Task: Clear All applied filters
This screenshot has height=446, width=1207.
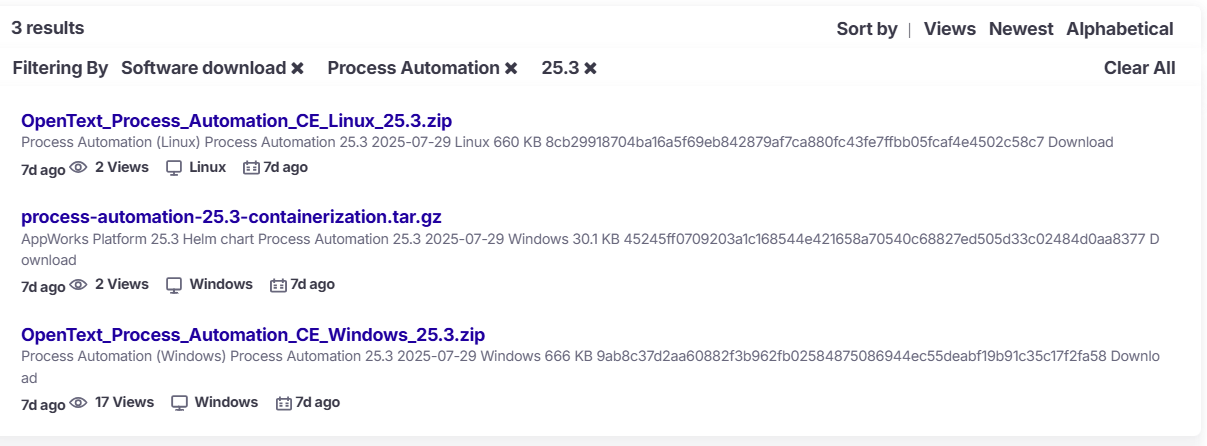Action: (1139, 68)
